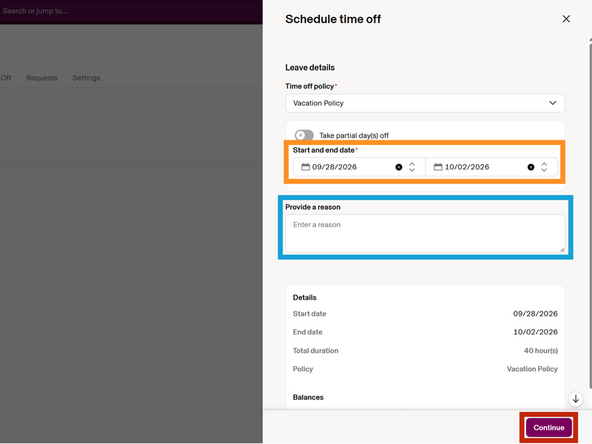Click the Balances heading
Image resolution: width=592 pixels, height=444 pixels.
(308, 397)
